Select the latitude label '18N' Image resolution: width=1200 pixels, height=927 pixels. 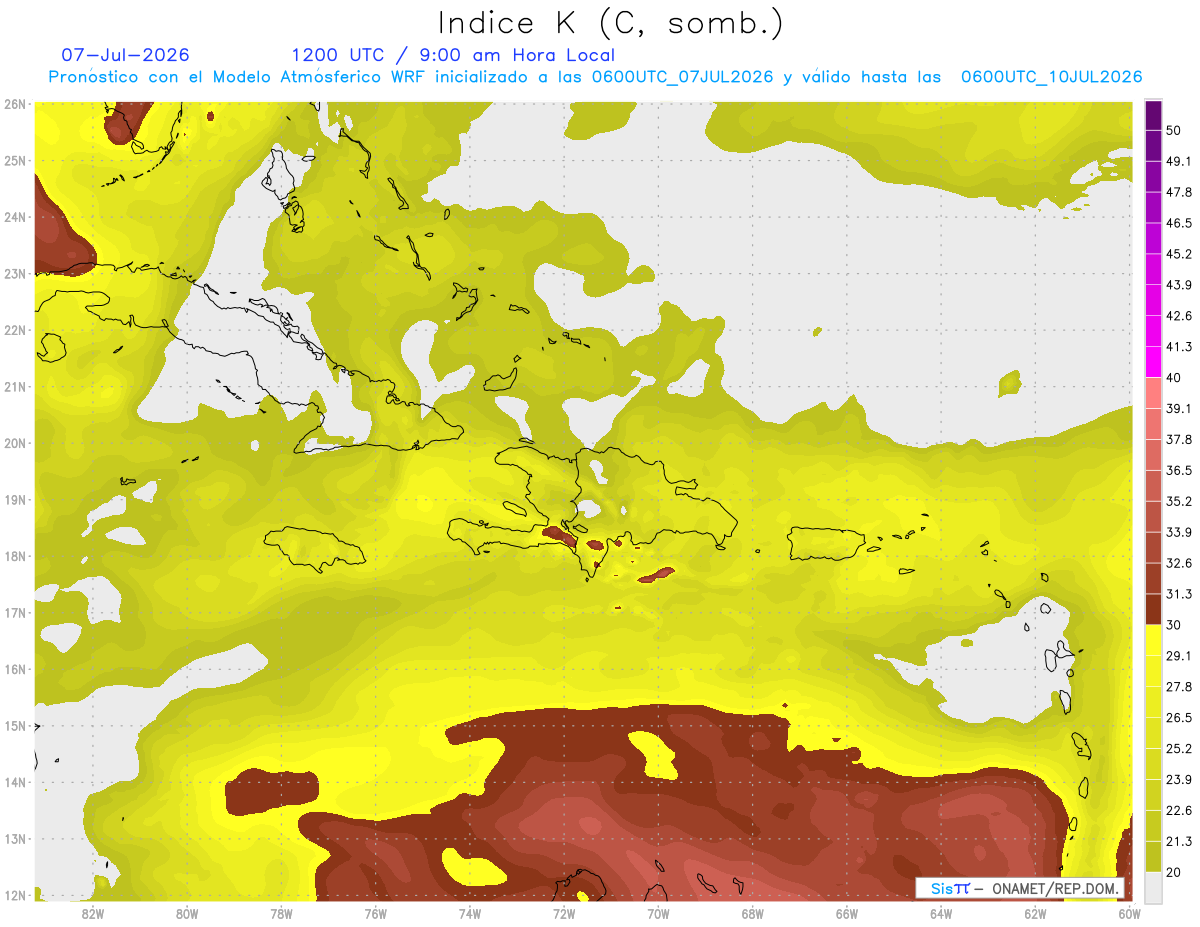click(15, 556)
